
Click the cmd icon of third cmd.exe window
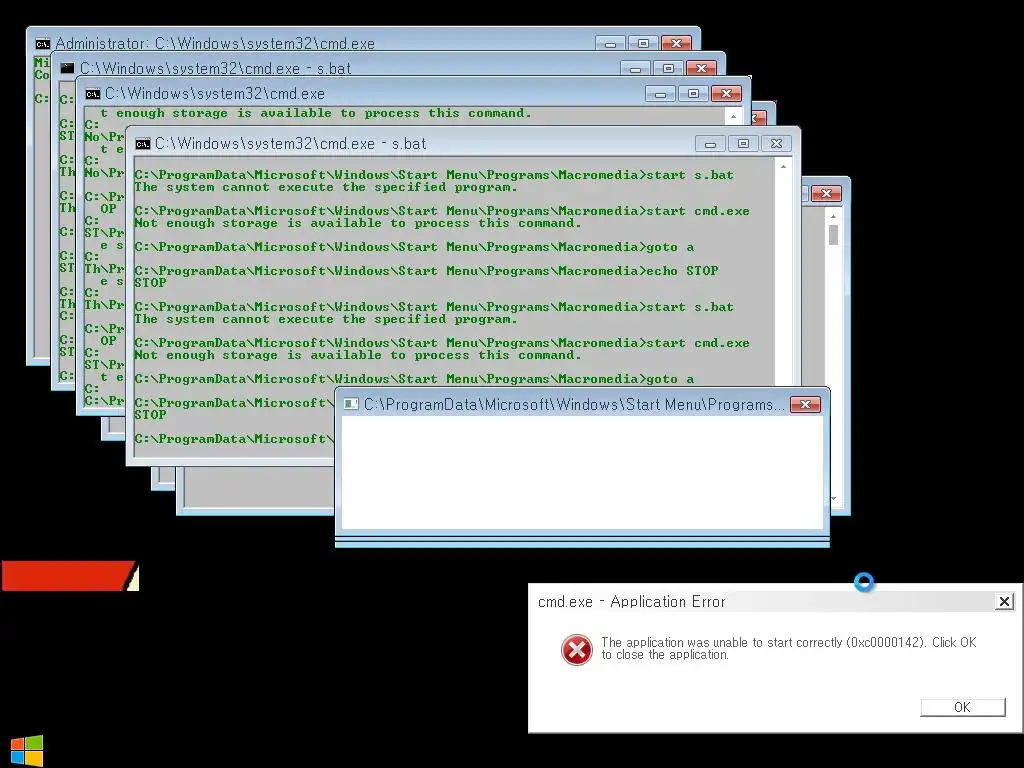[x=93, y=94]
